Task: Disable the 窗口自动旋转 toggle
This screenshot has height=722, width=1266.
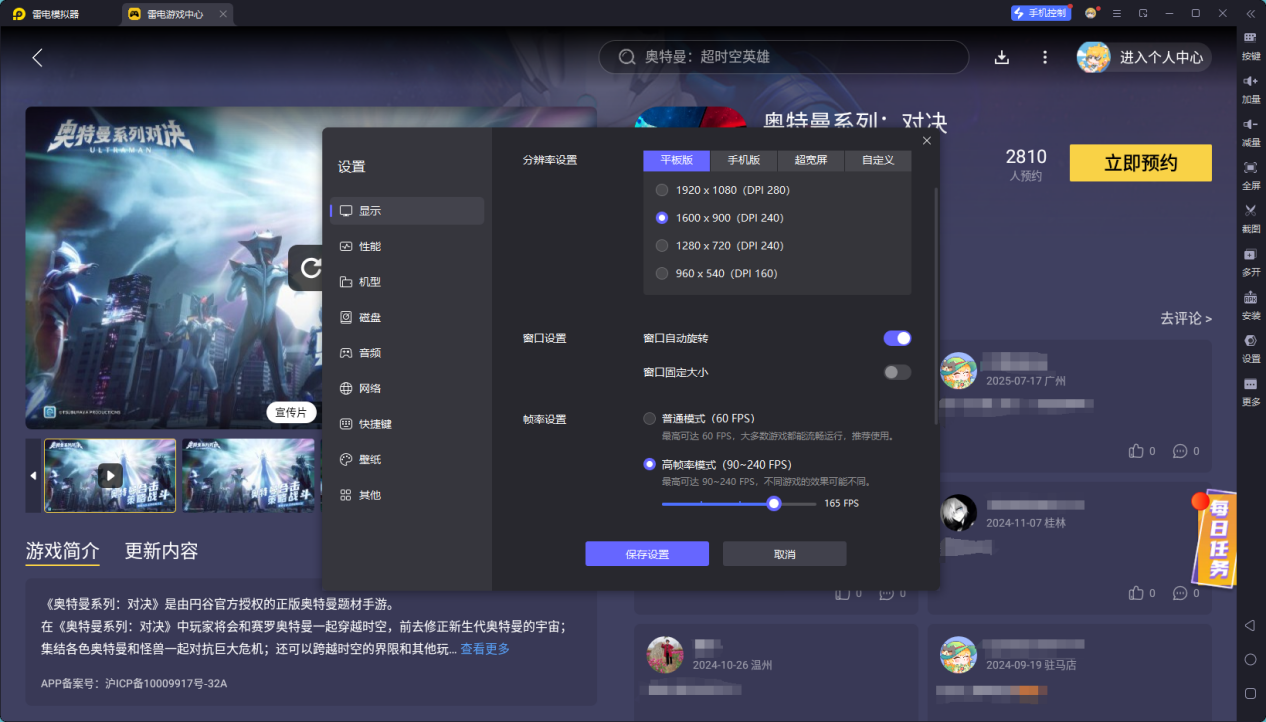Action: click(897, 338)
